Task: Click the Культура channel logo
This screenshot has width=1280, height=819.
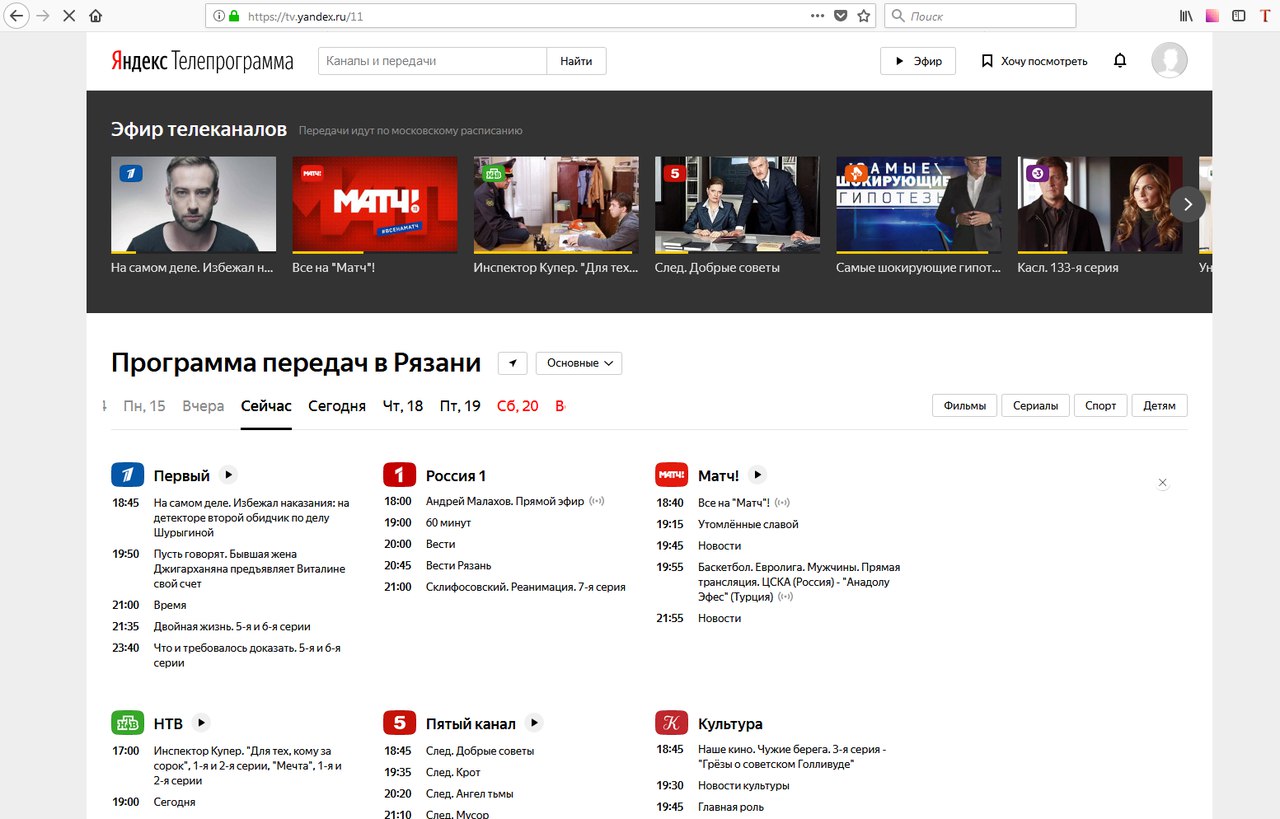Action: coord(672,722)
